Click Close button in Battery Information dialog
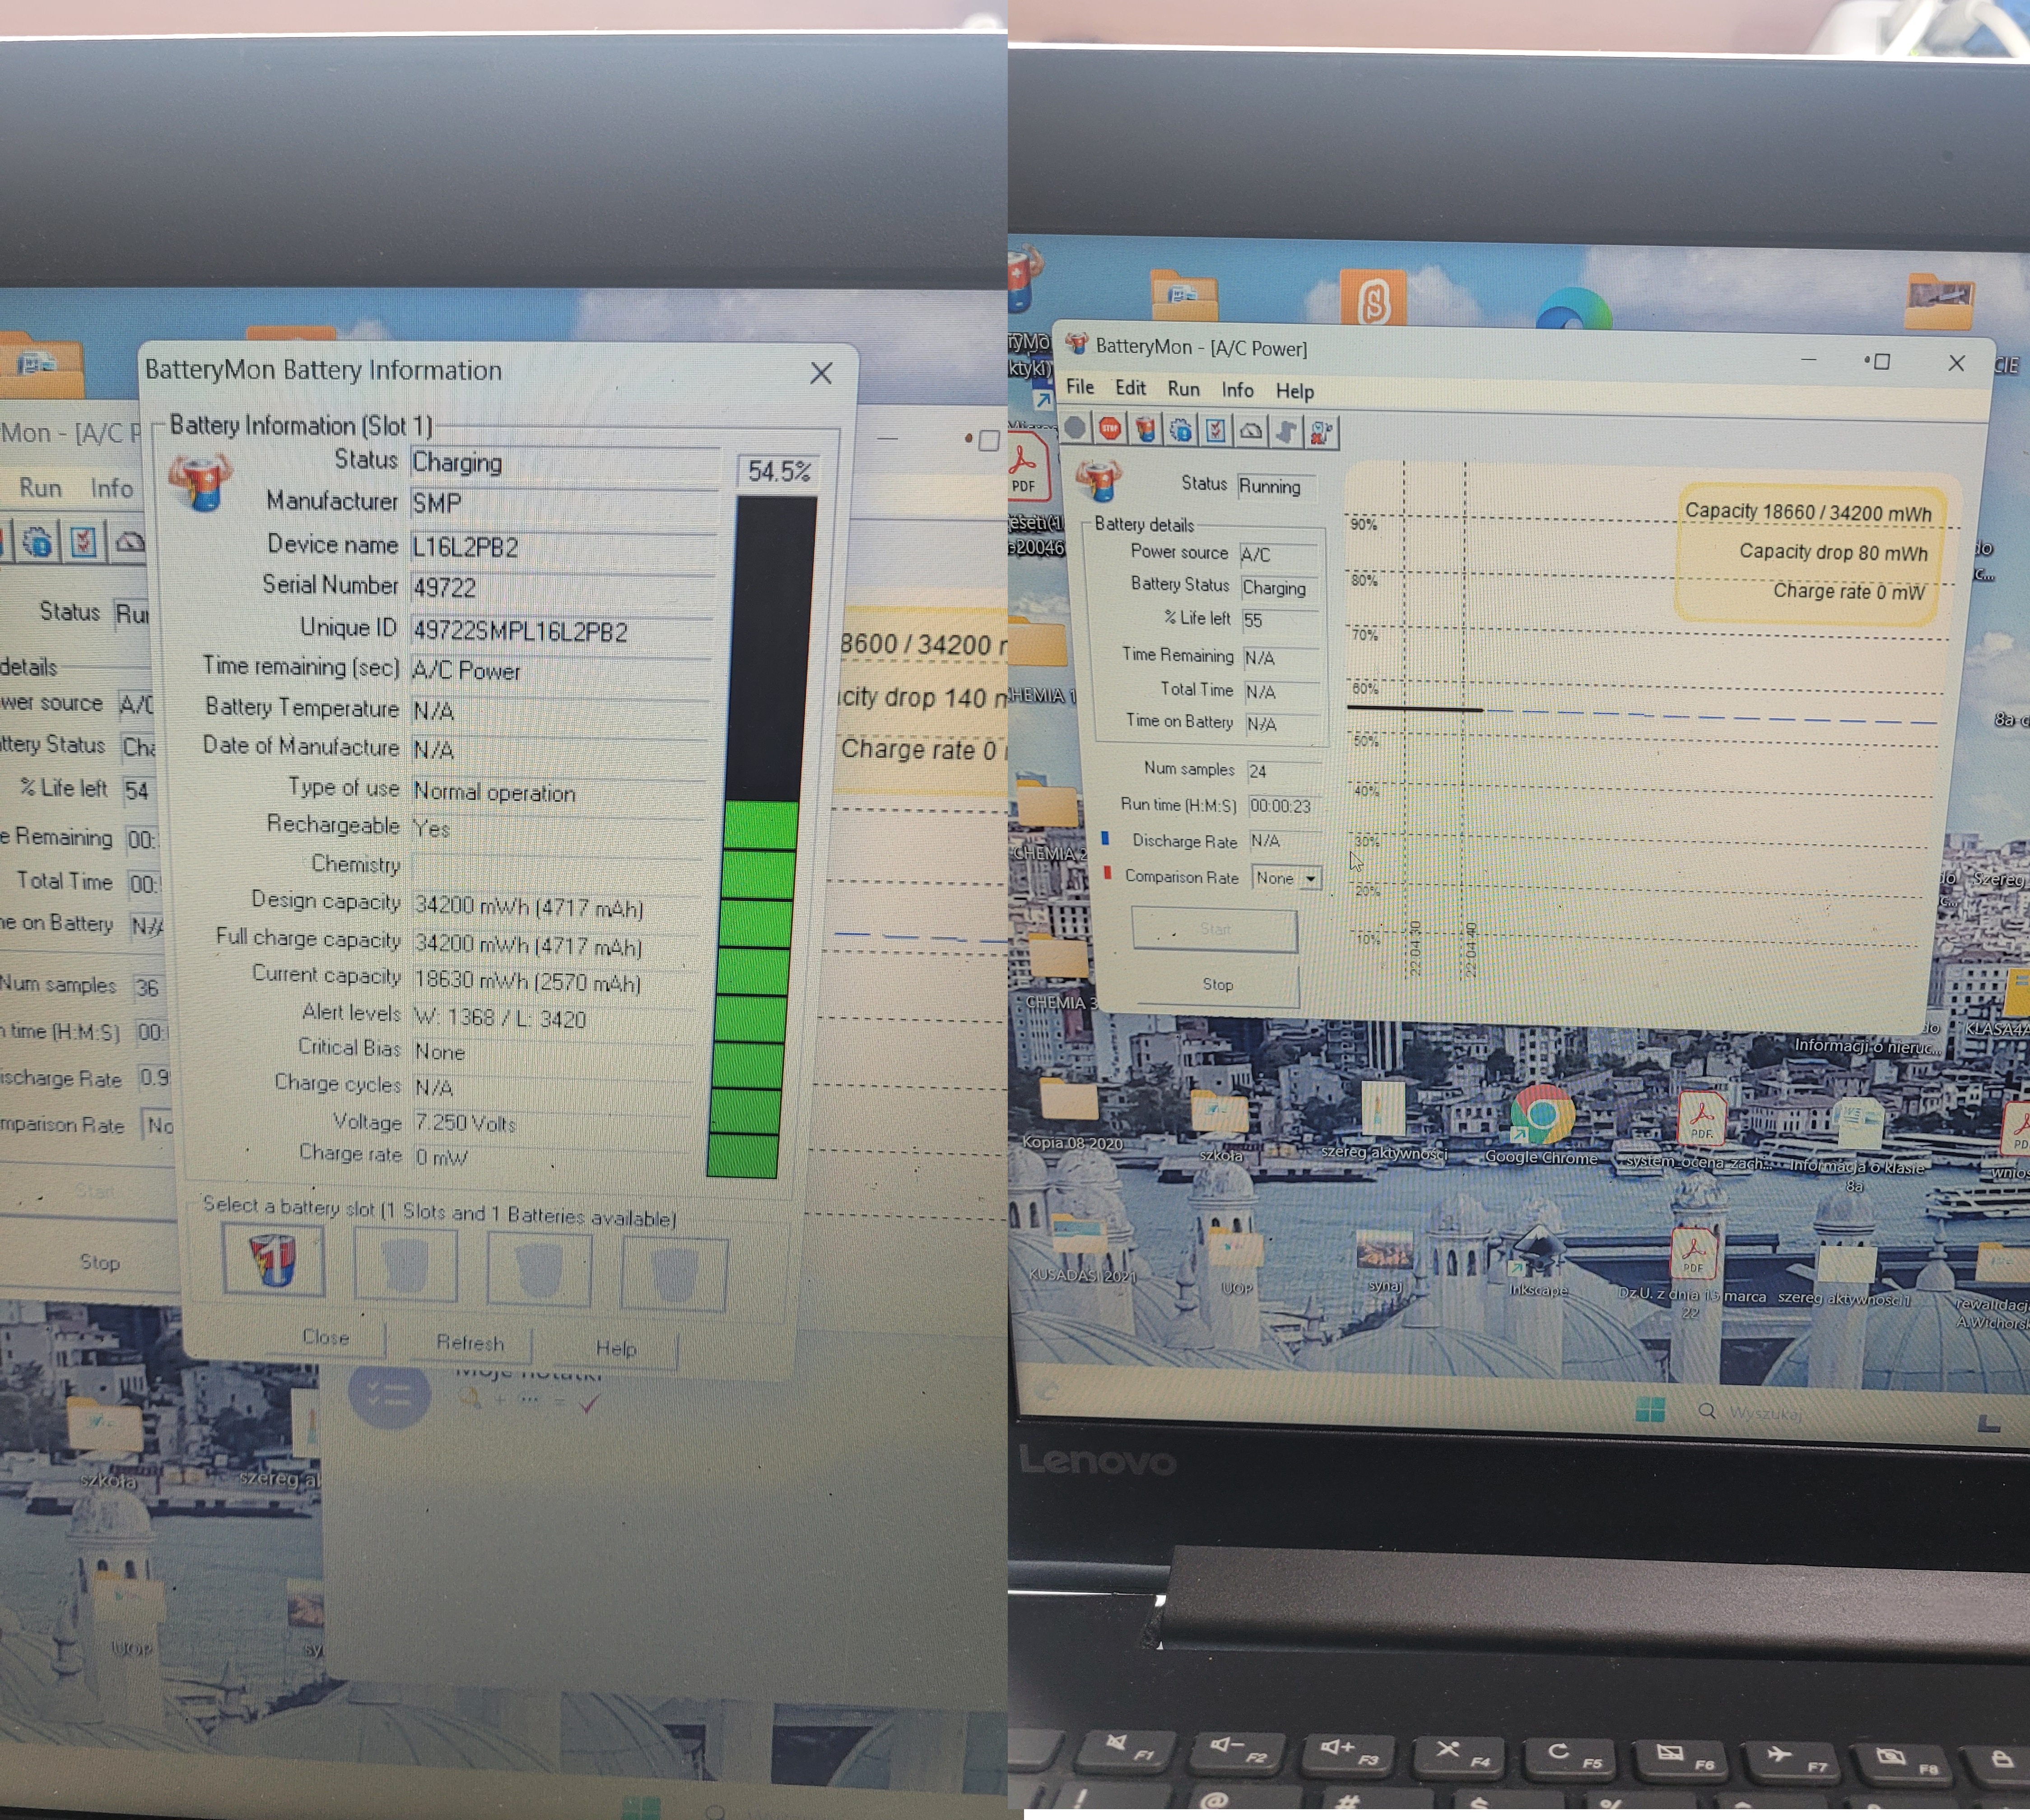This screenshot has height=1820, width=2030. (326, 1337)
